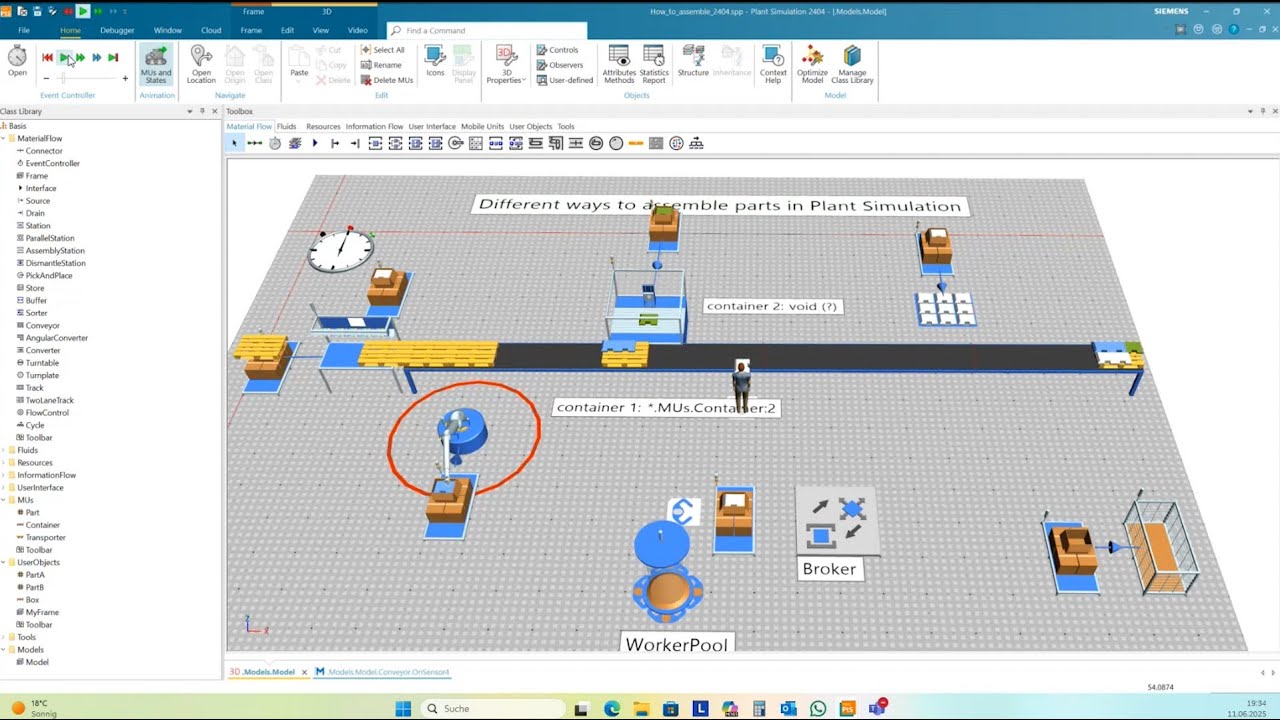The width and height of the screenshot is (1280, 720).
Task: Select MyFrame in UserObjects
Action: (x=42, y=612)
